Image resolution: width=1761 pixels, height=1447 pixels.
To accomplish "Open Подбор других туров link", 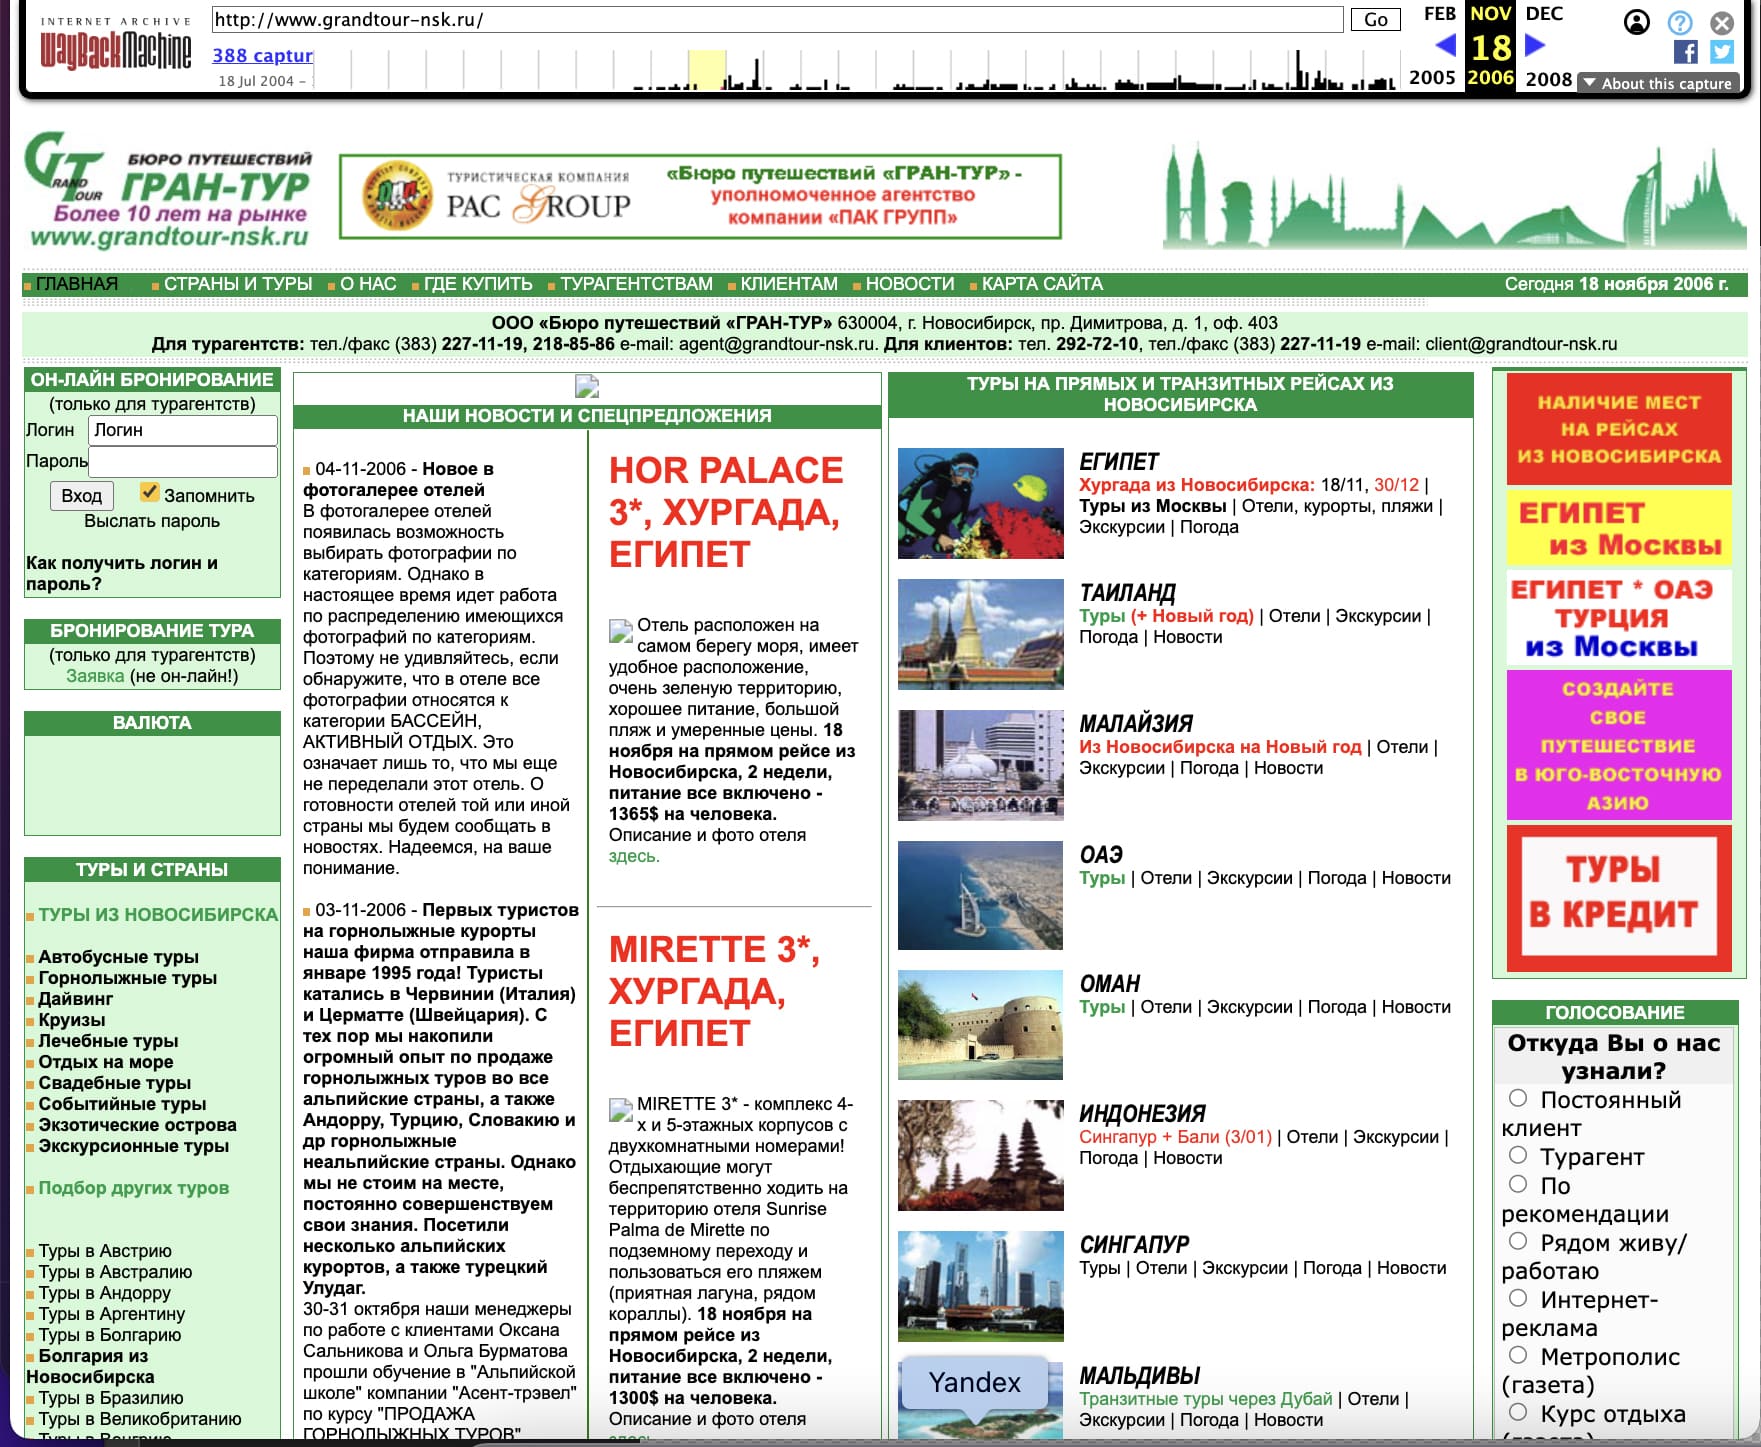I will click(133, 1188).
